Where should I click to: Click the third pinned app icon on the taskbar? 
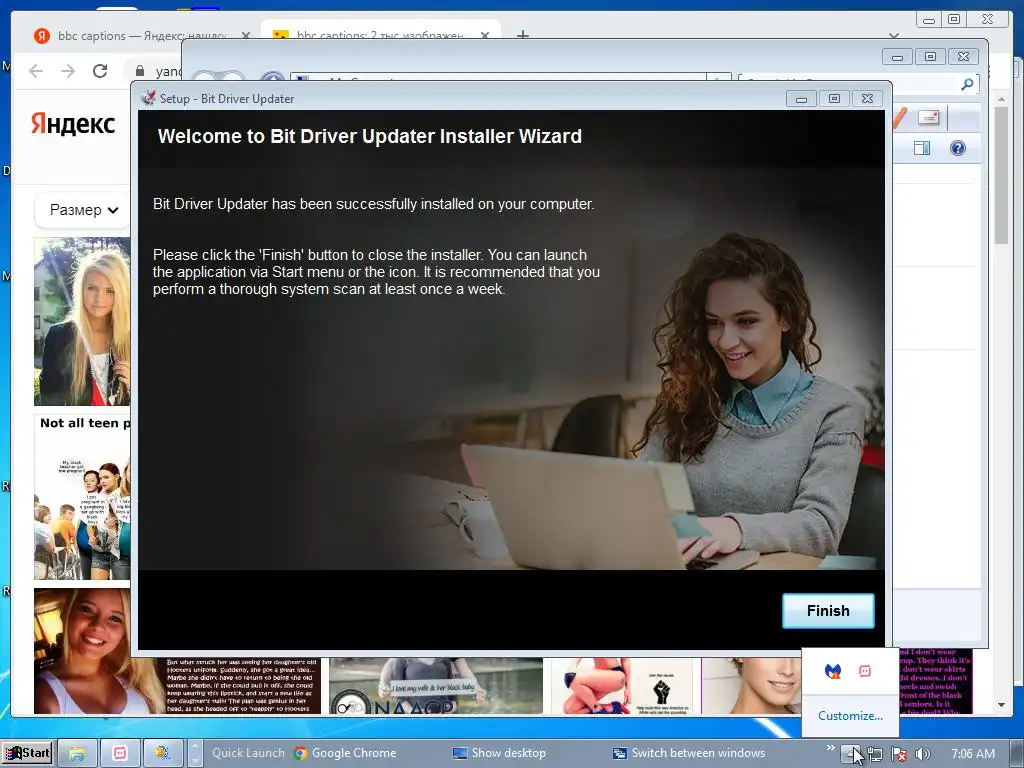pos(163,753)
